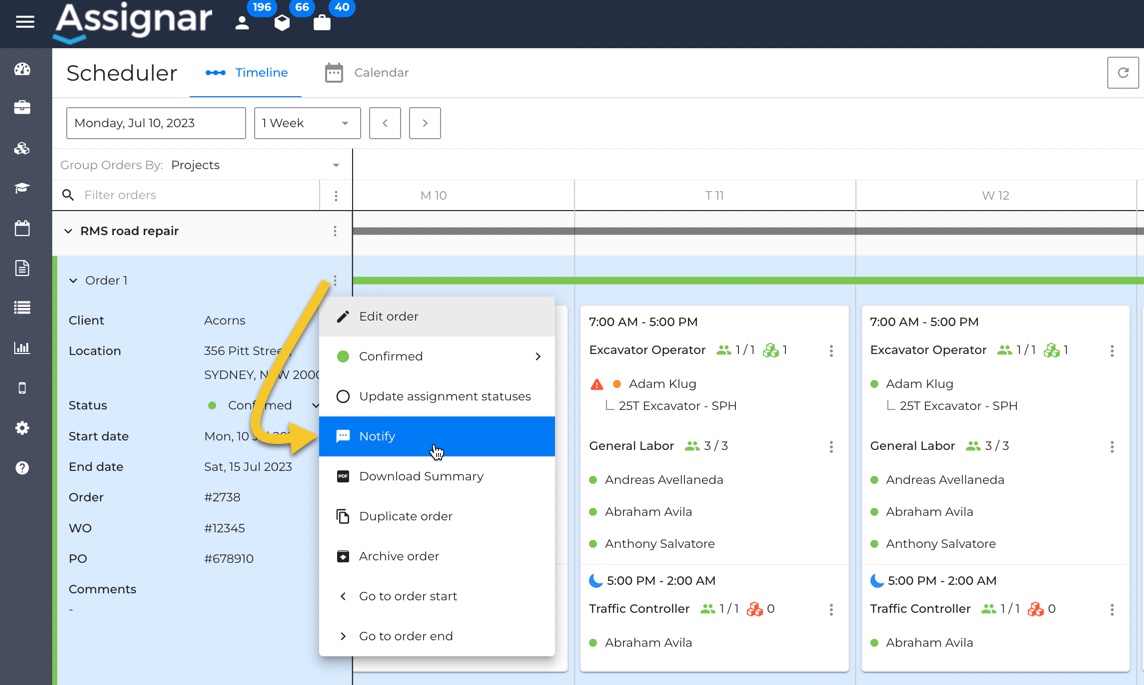Collapse the Order 1 details
The image size is (1144, 685).
tap(73, 281)
